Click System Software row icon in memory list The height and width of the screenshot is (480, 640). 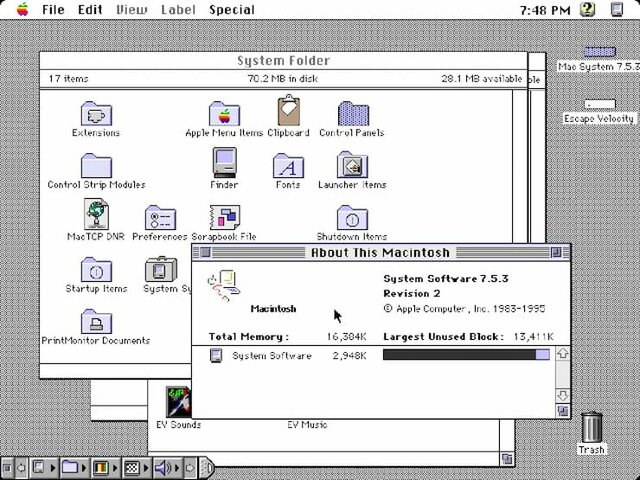coord(216,355)
